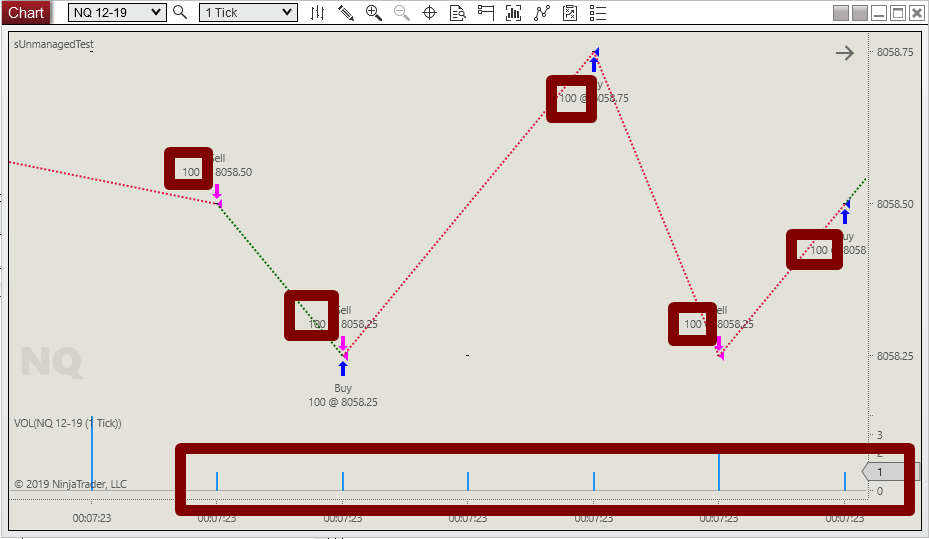Click the 8058.75 price axis label
This screenshot has height=539, width=929.
tap(895, 52)
